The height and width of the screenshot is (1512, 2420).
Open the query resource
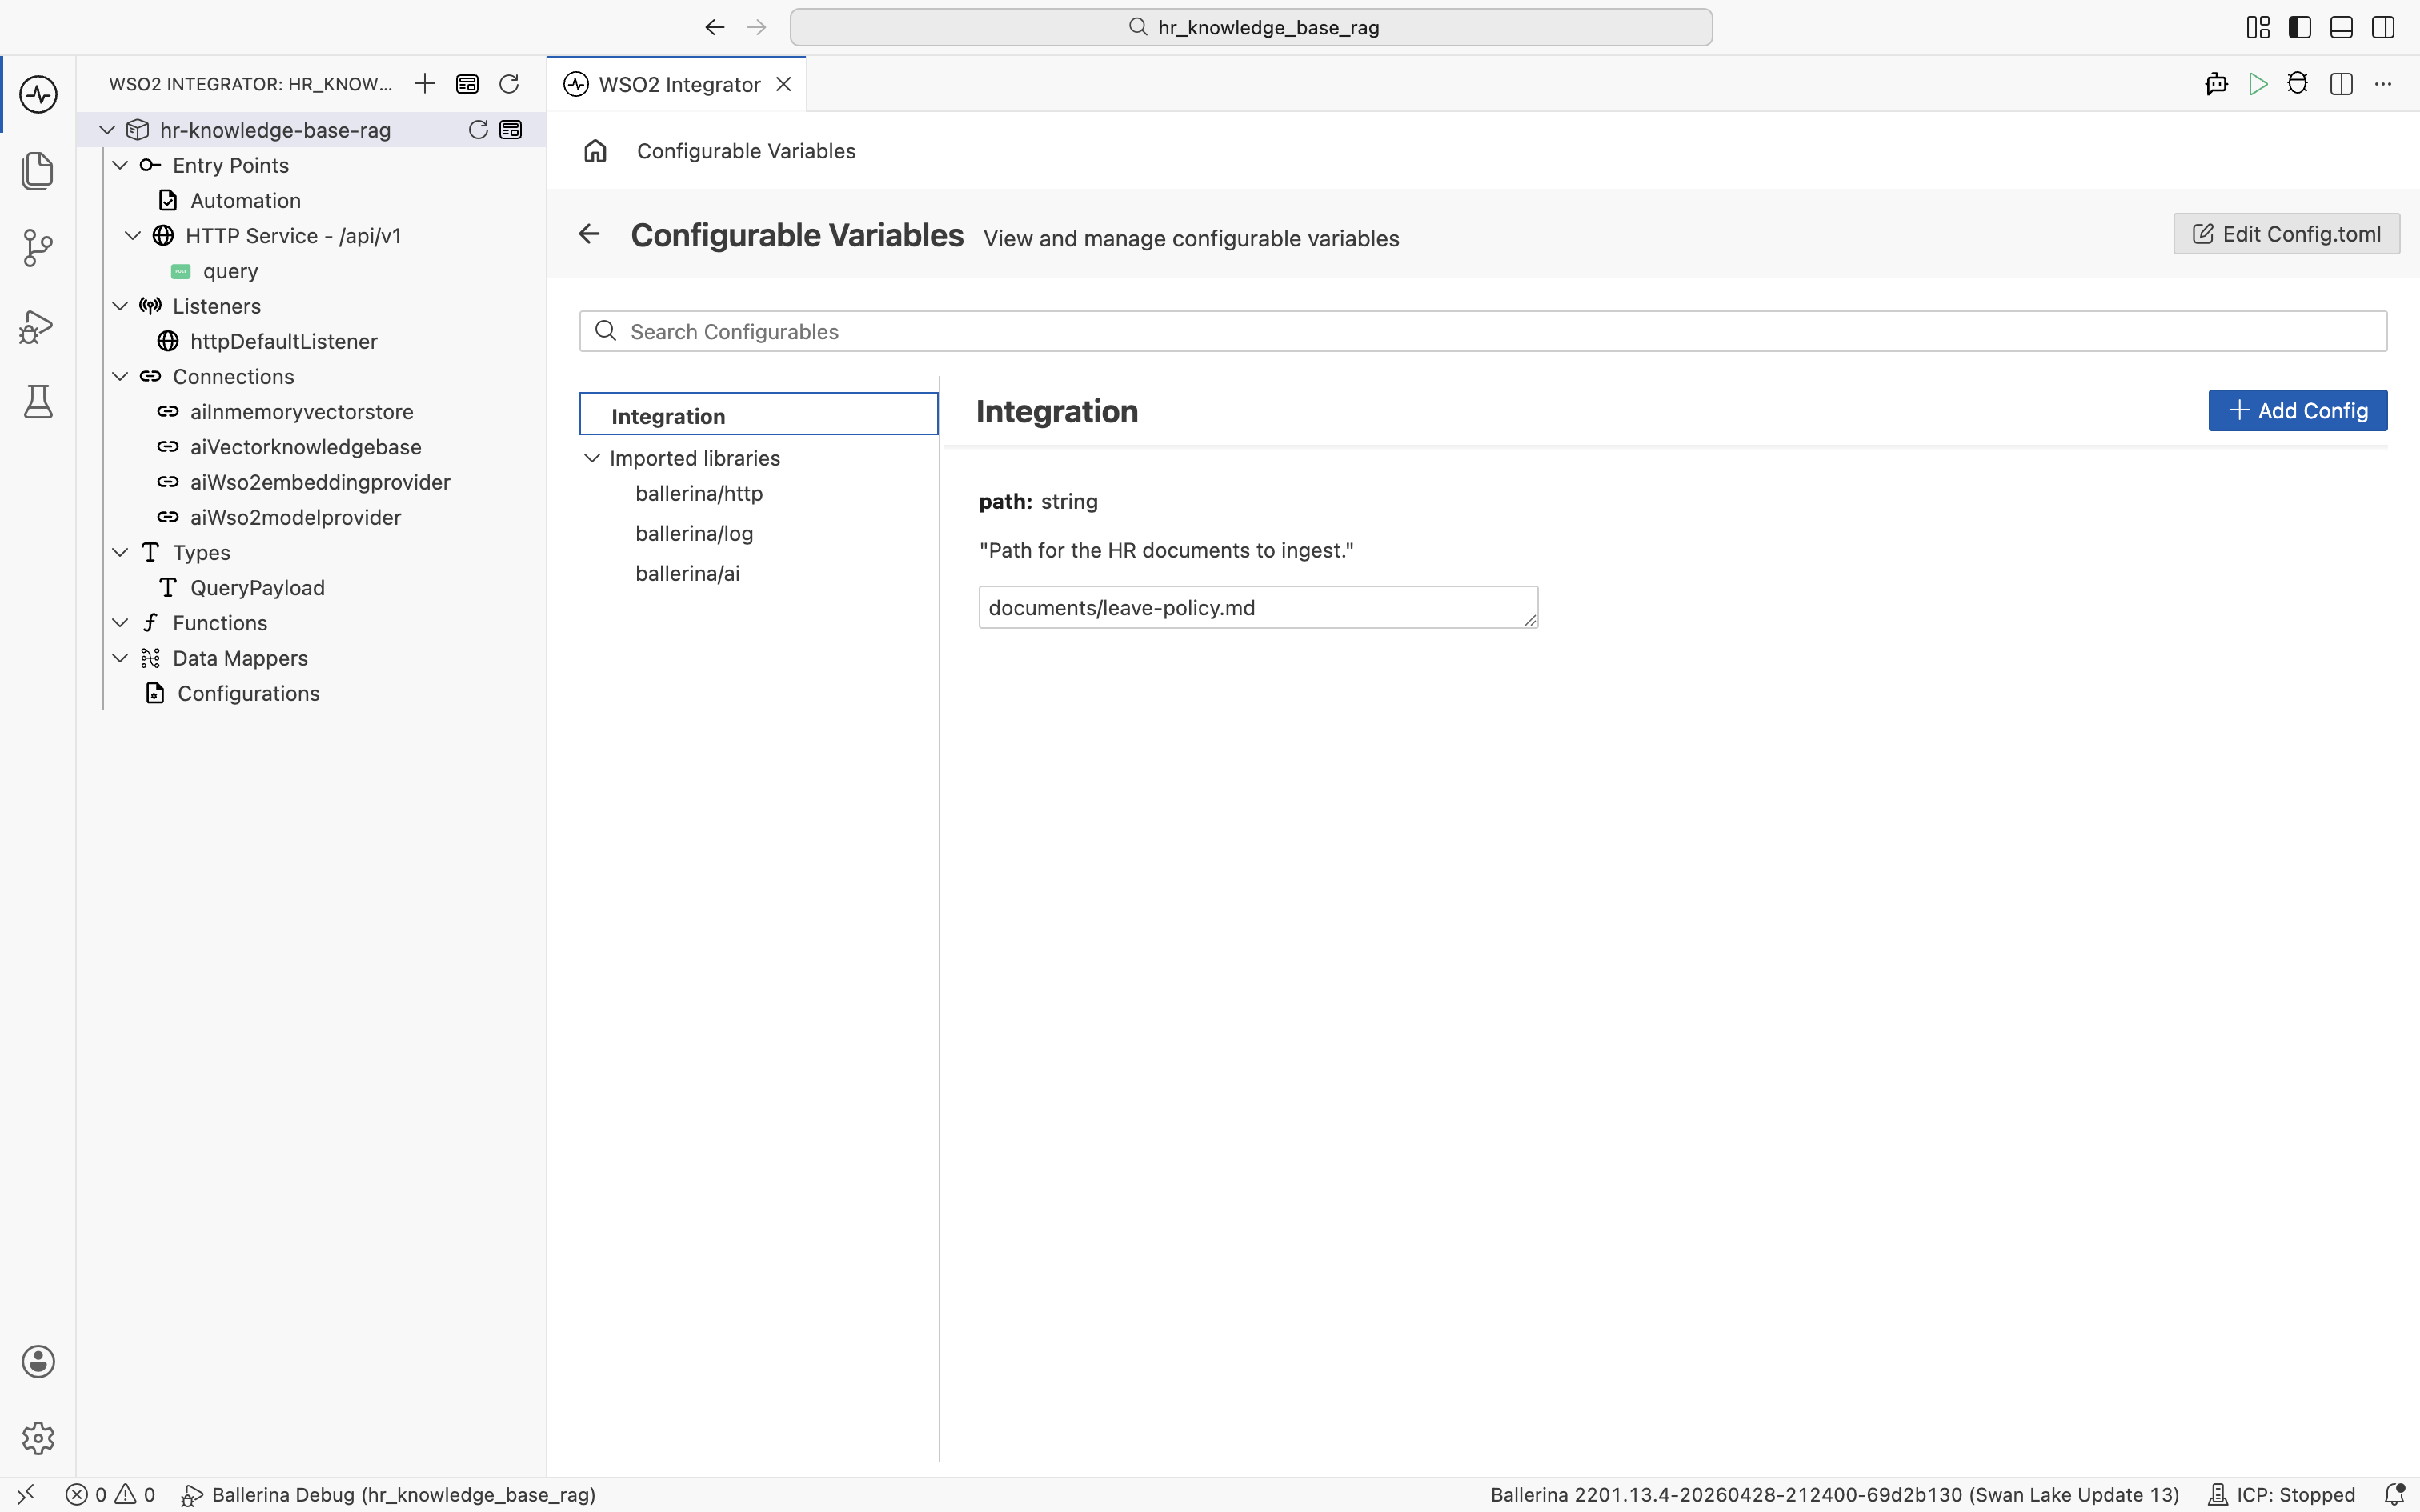pos(230,271)
